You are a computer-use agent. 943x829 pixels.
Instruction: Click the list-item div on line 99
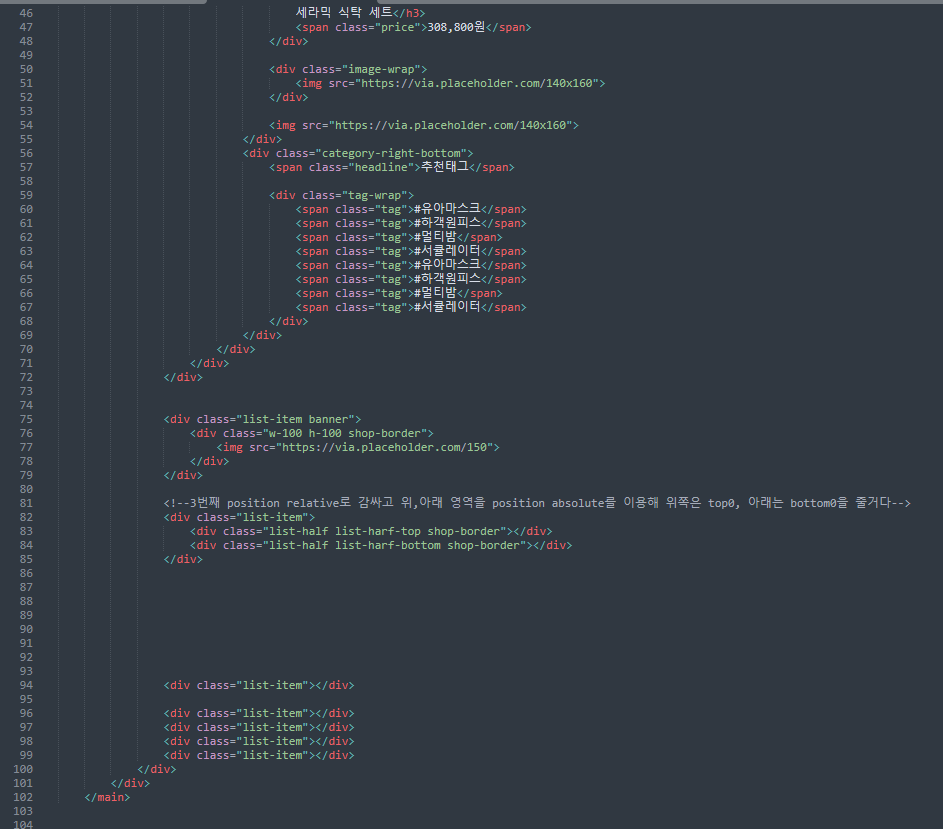[259, 755]
